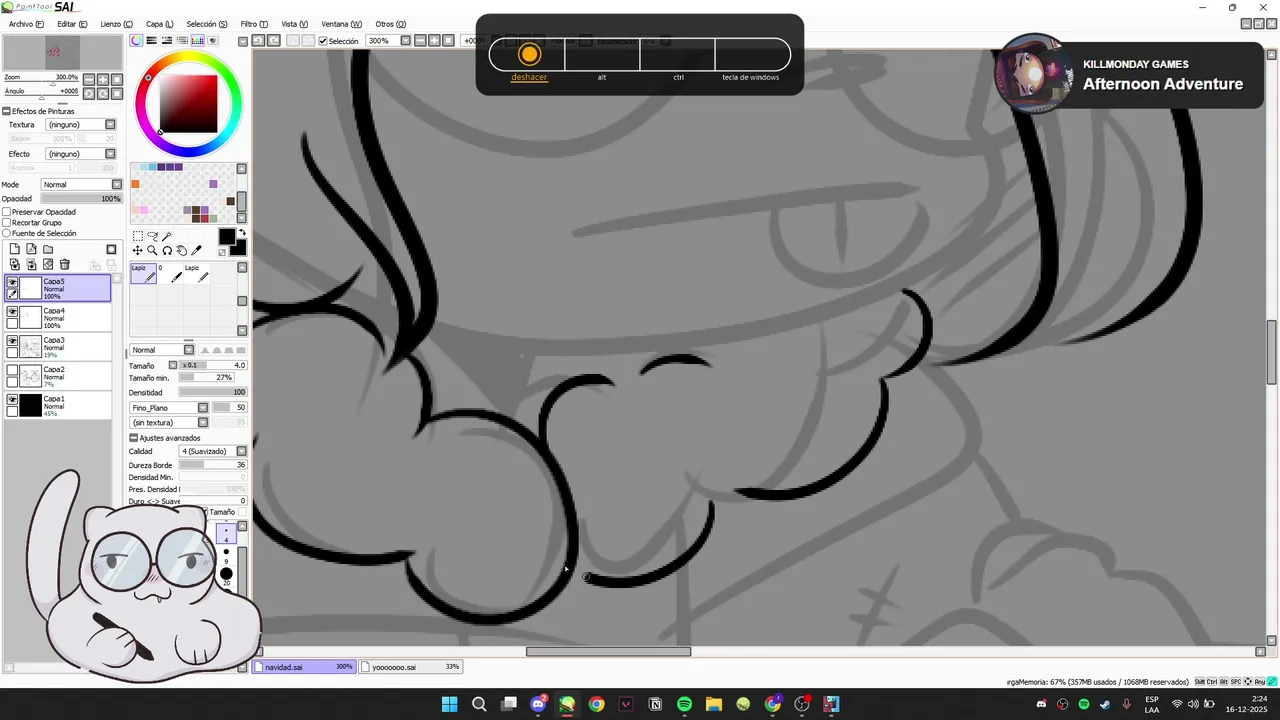Viewport: 1280px width, 720px height.
Task: Hide Capa3 layer via eye icon
Action: coord(12,341)
